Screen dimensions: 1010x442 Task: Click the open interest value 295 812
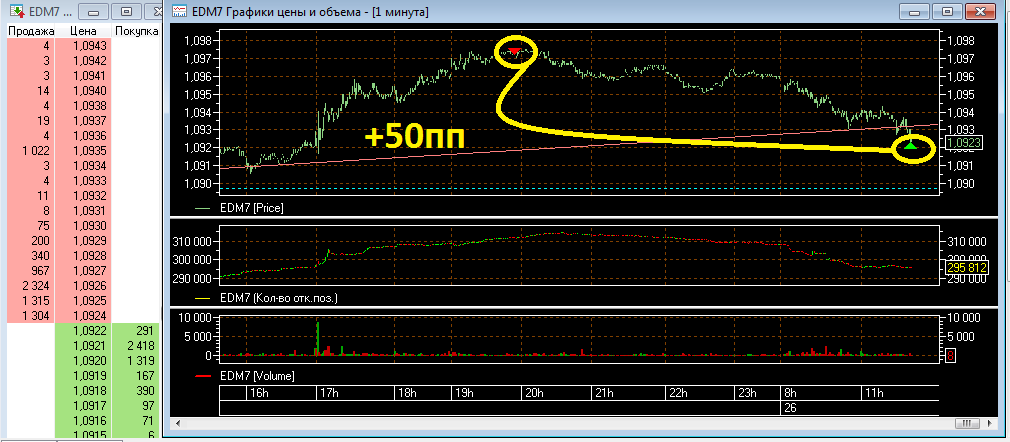[966, 267]
